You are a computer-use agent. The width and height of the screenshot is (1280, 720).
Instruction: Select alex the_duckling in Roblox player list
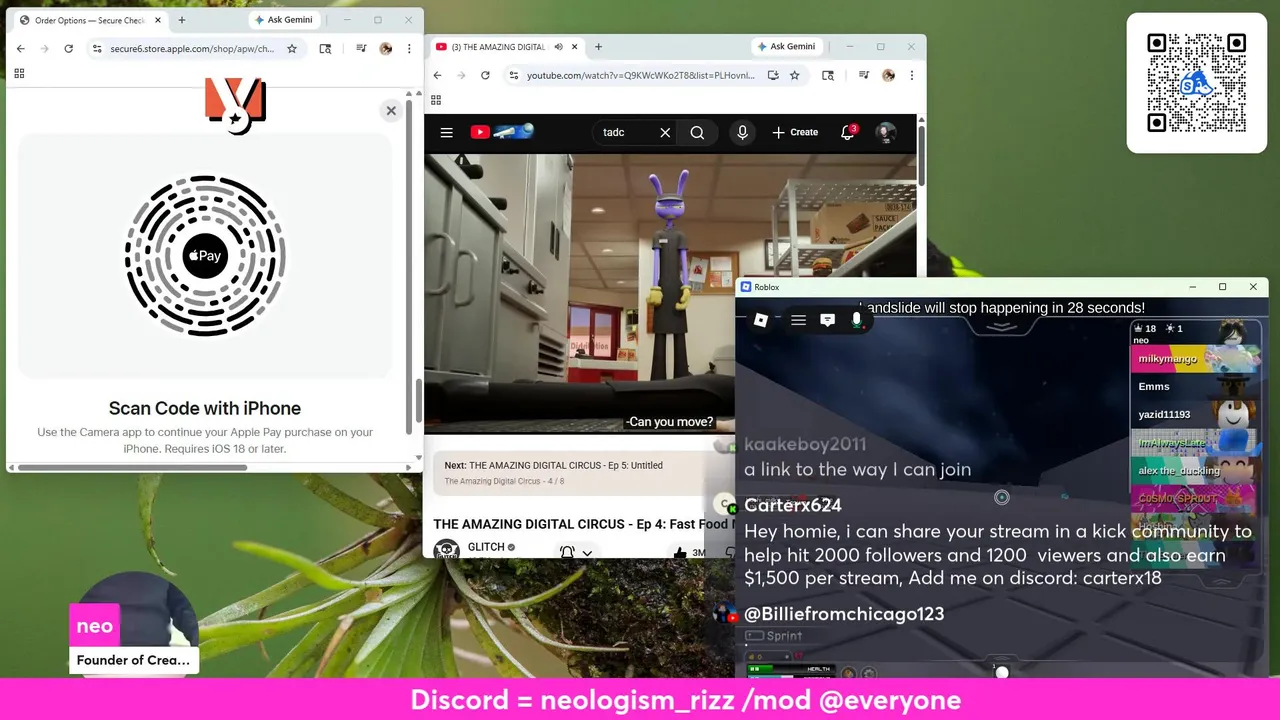click(1197, 470)
